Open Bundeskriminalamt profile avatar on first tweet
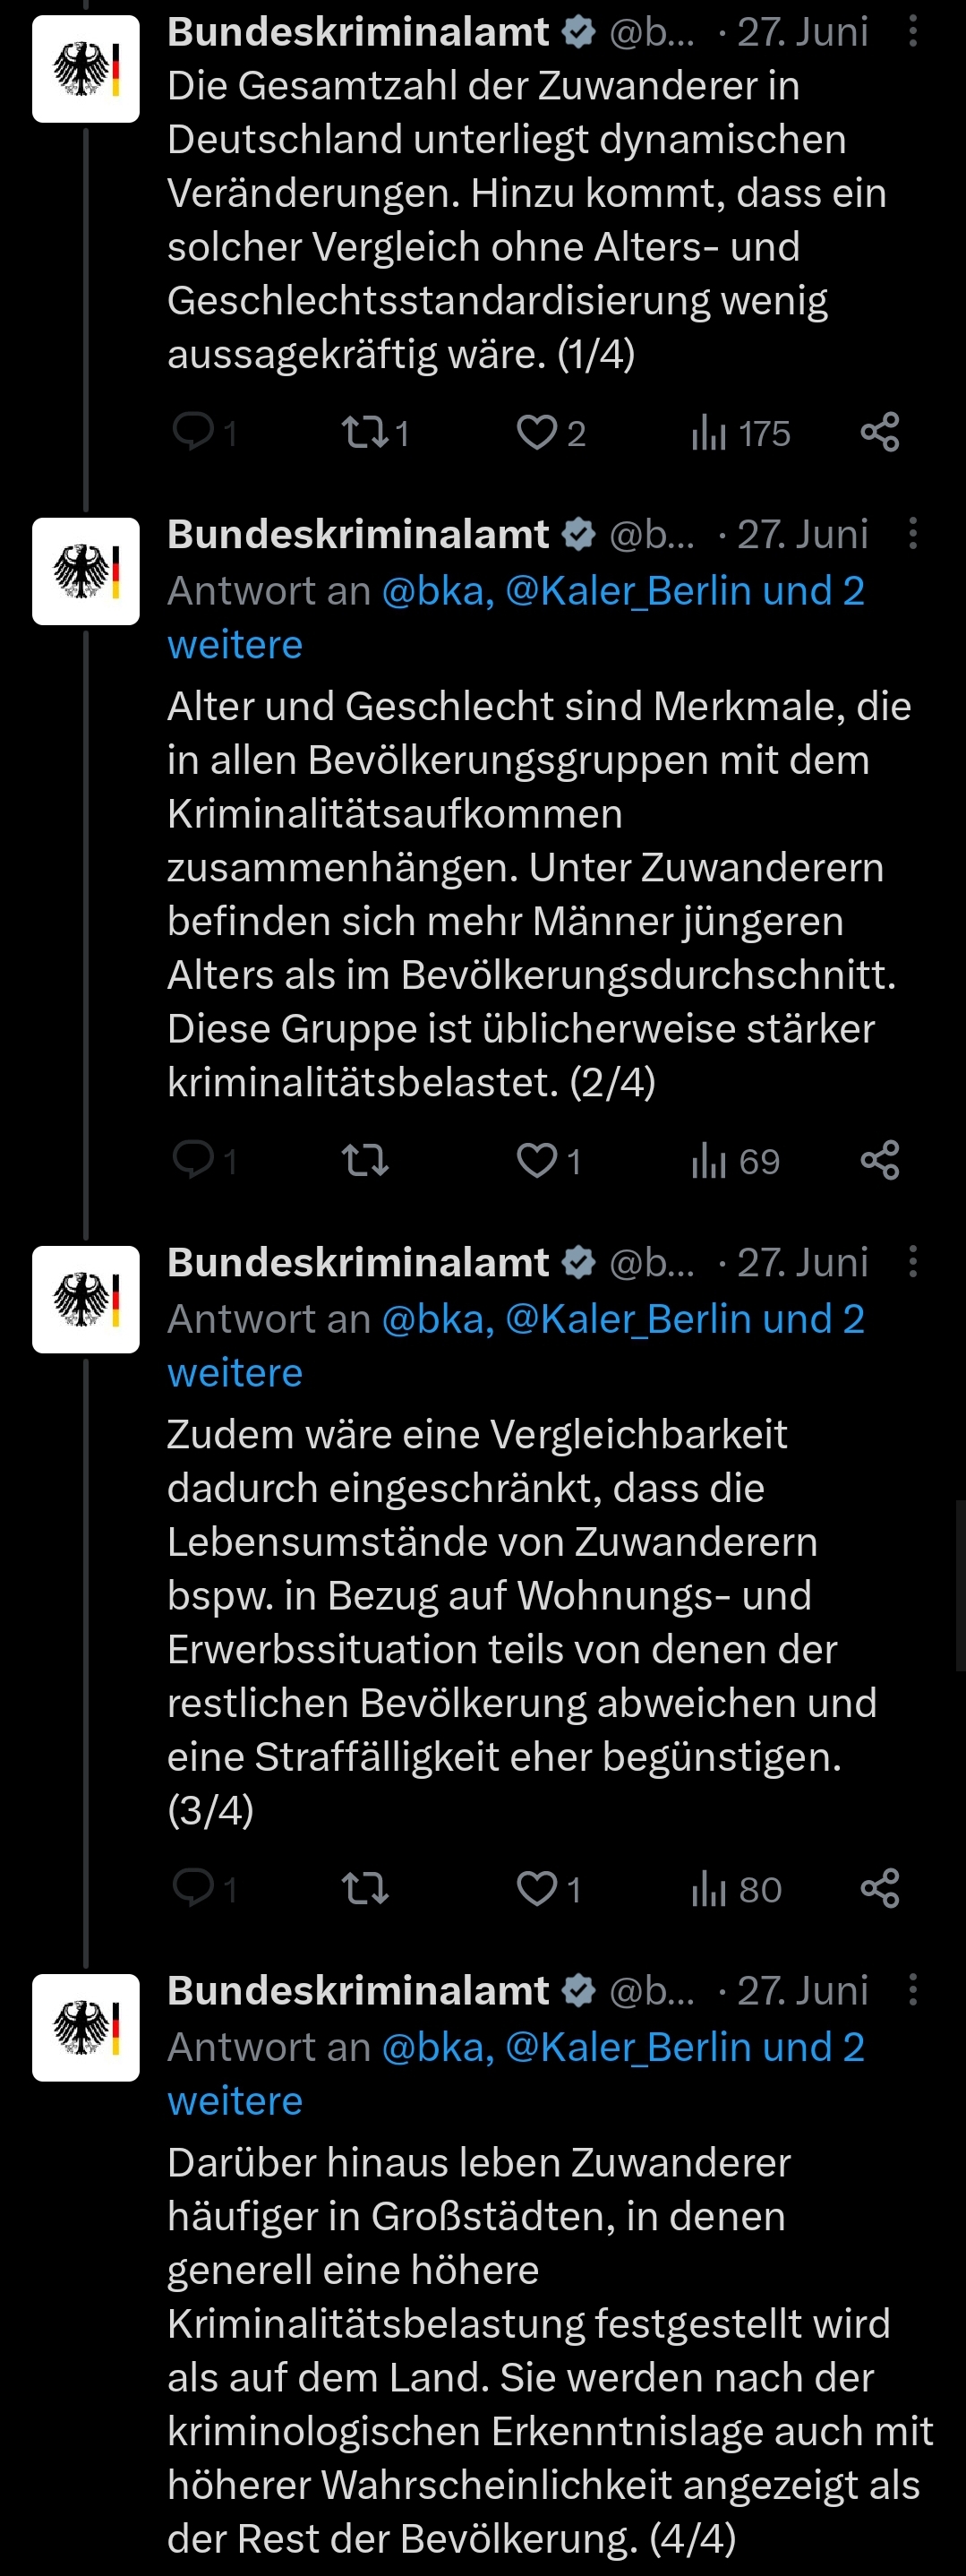The image size is (966, 2576). 86,69
